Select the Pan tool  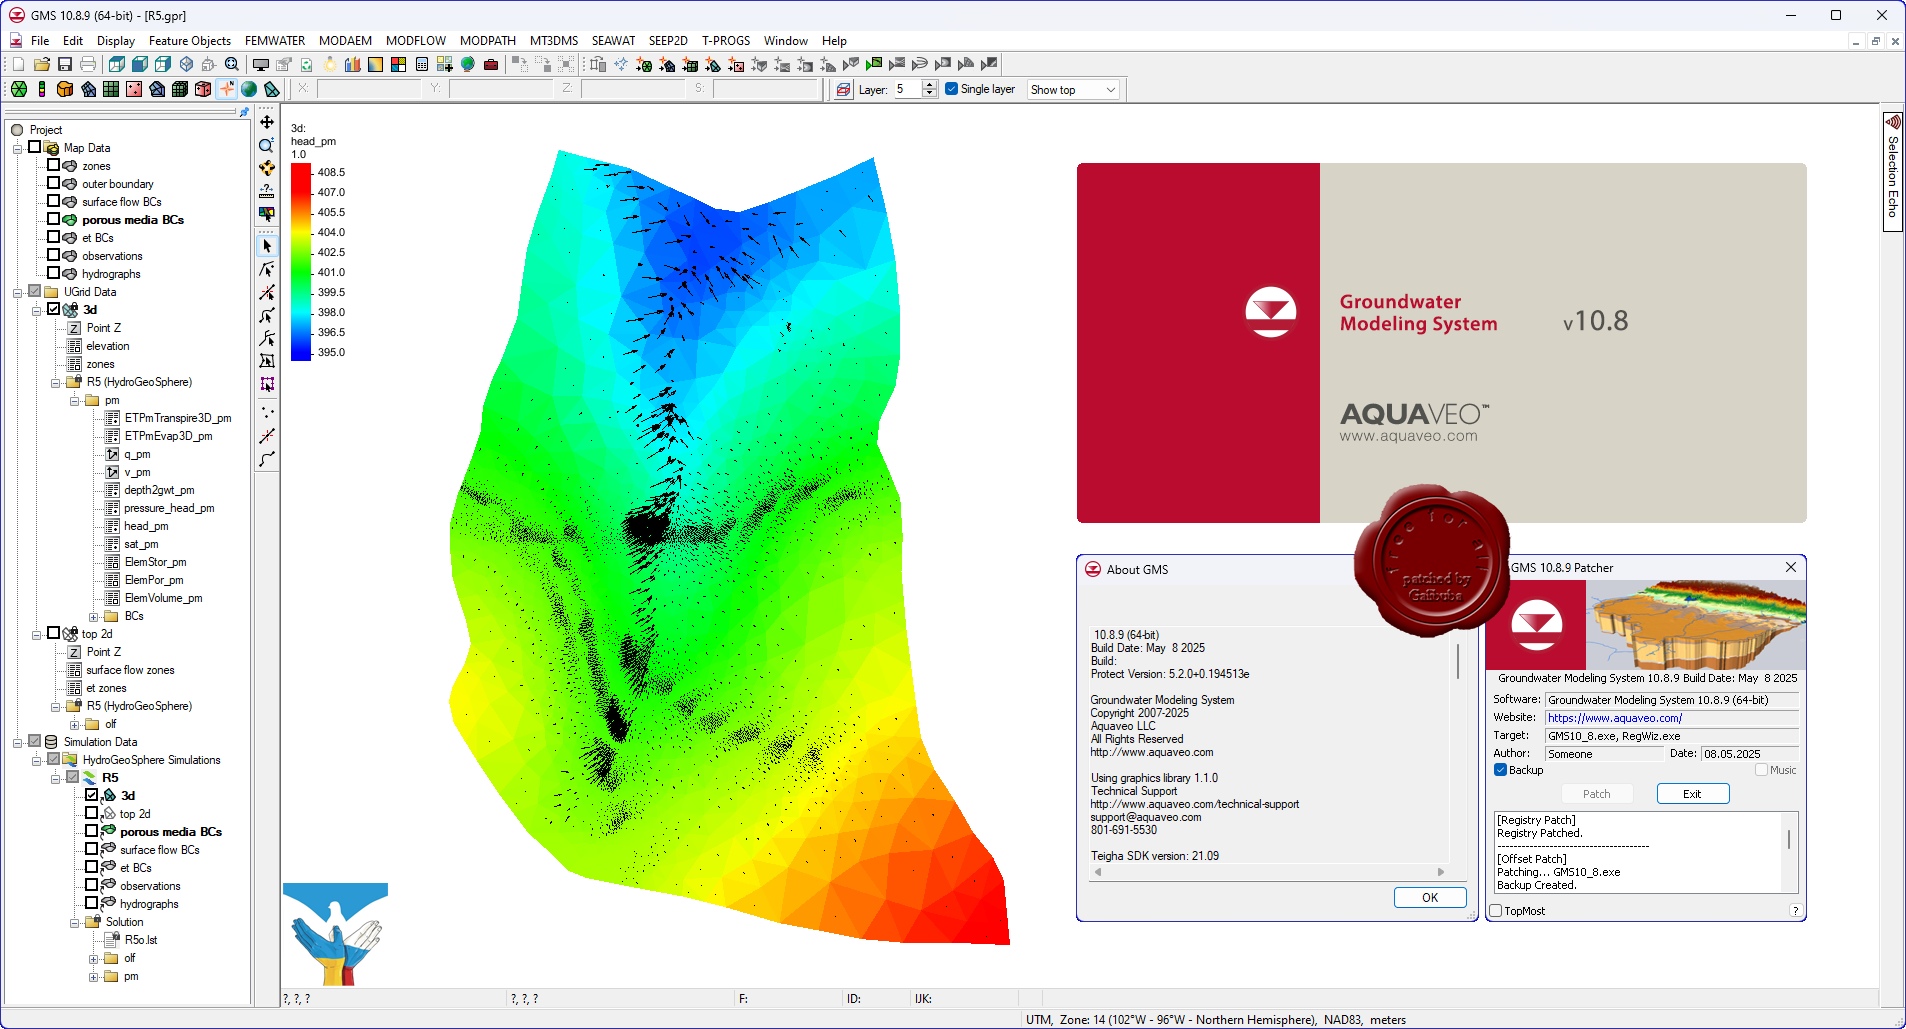(x=267, y=122)
